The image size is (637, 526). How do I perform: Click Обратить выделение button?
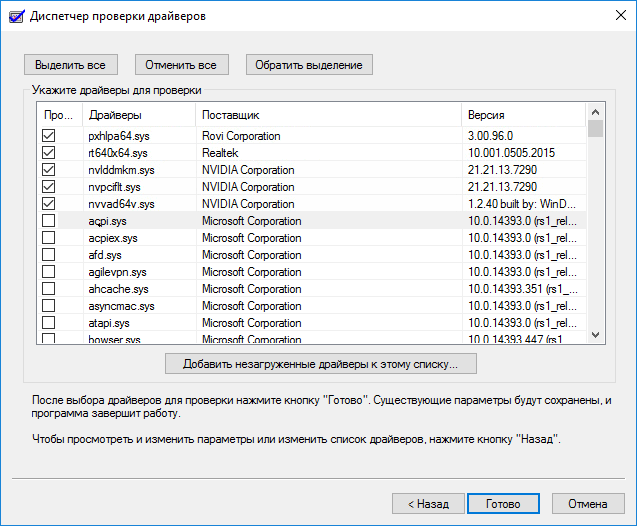309,65
